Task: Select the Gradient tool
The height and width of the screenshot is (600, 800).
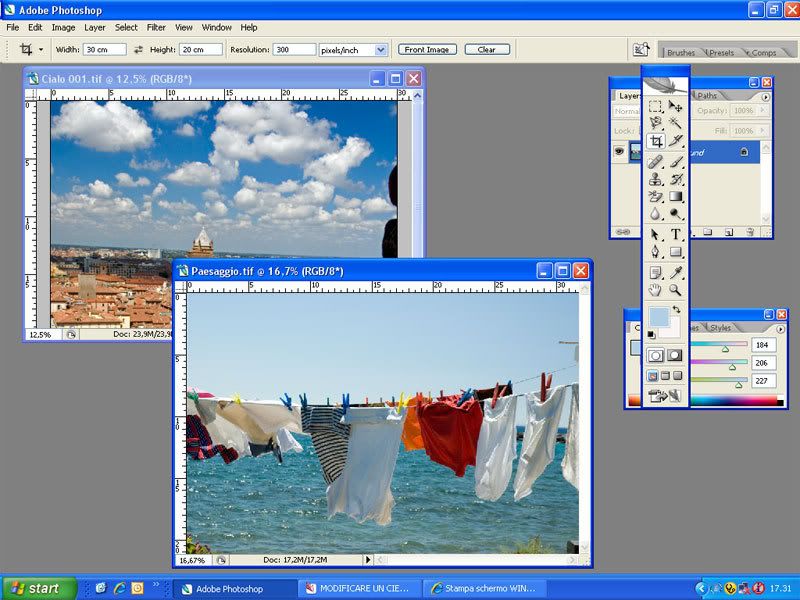Action: (676, 196)
